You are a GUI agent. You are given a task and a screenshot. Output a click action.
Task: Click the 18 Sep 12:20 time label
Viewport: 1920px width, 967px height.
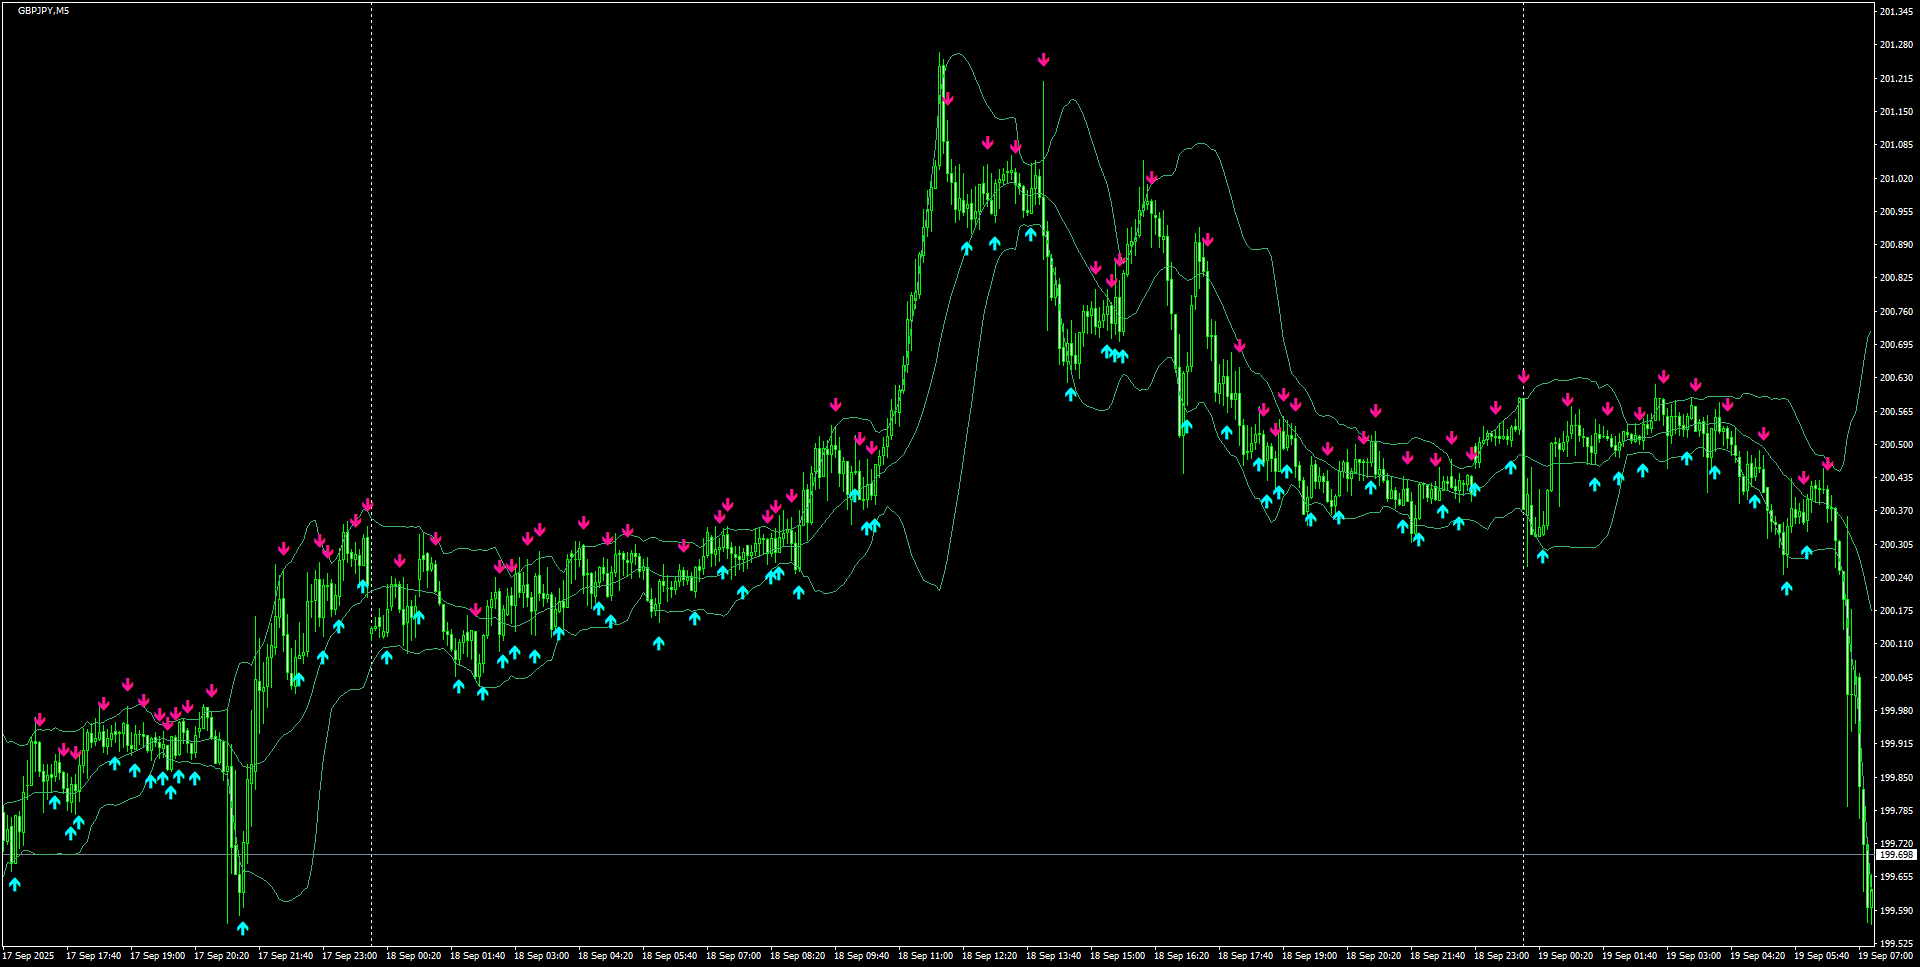point(989,956)
